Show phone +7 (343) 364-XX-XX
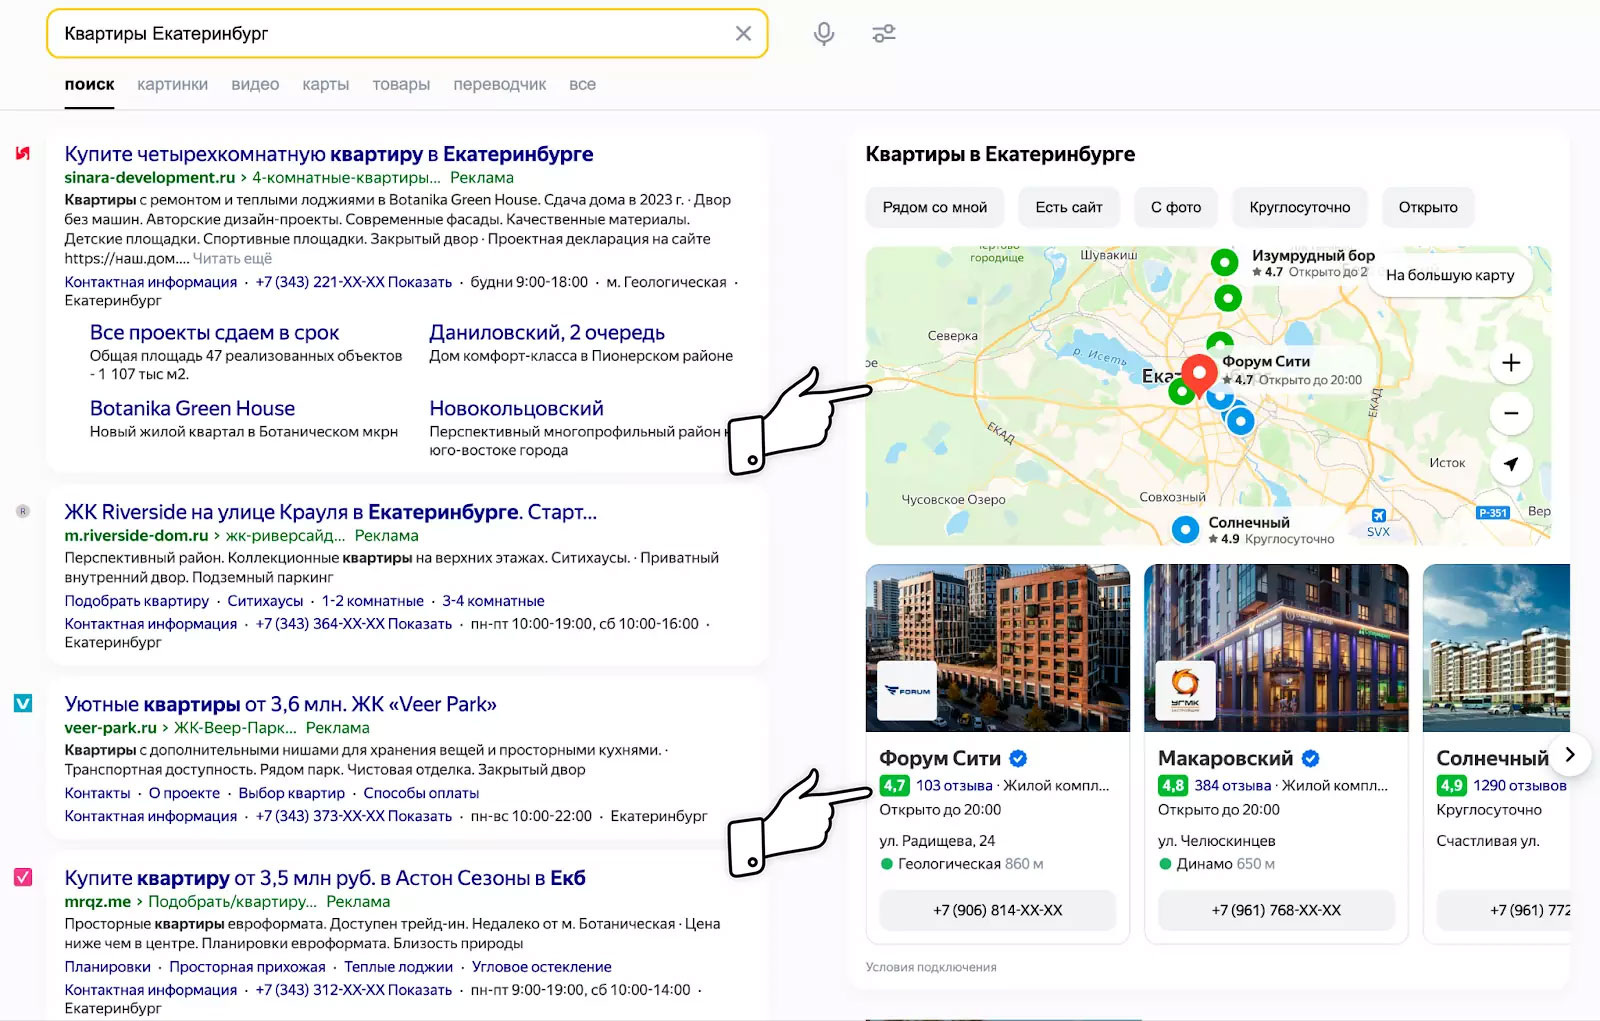 (354, 624)
